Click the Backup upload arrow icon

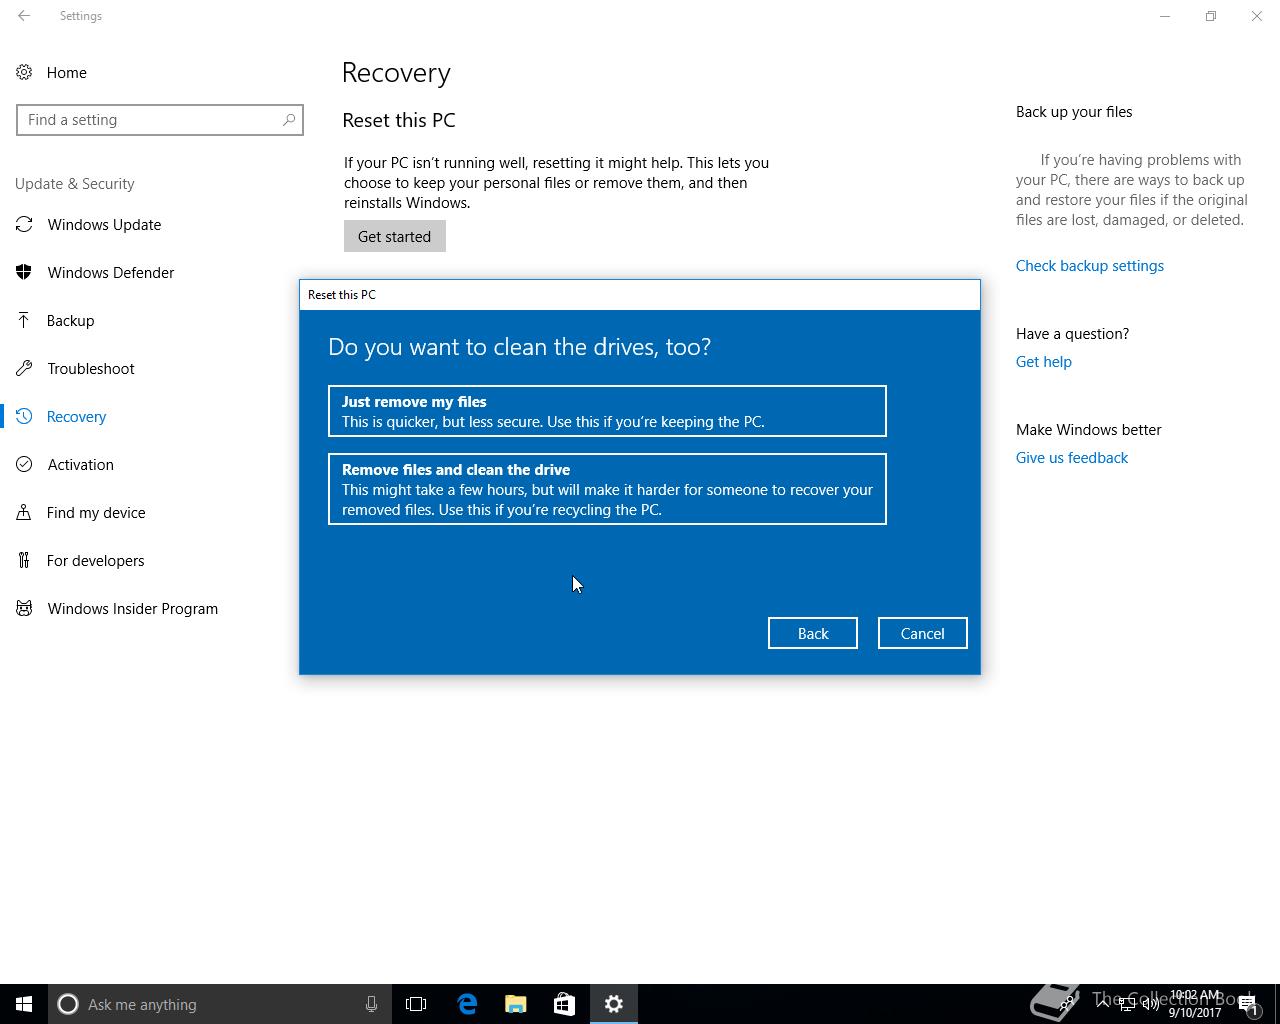(24, 320)
